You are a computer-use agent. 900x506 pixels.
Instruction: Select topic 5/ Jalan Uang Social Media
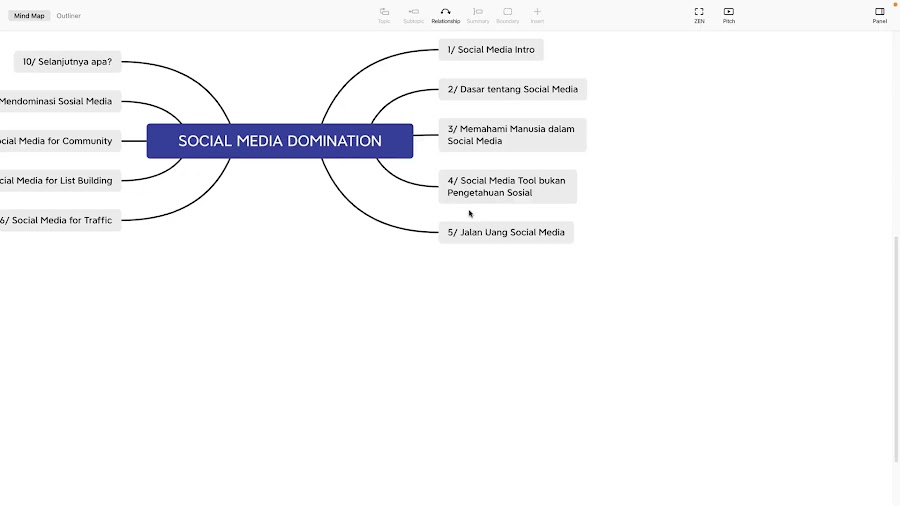(506, 232)
